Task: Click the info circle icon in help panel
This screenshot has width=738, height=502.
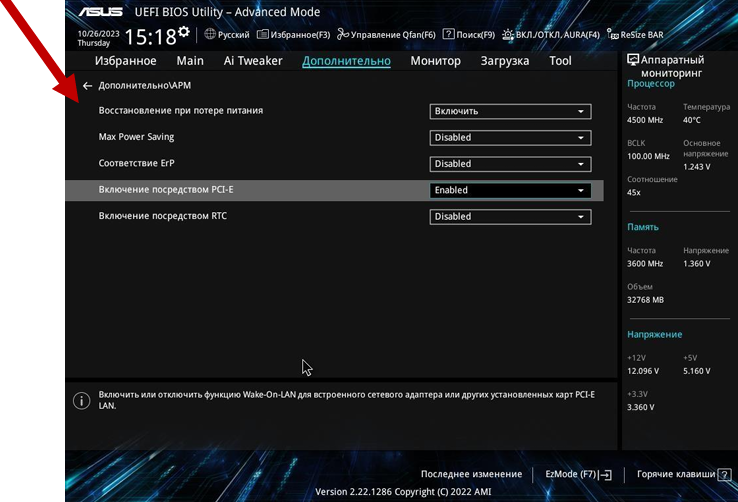Action: [x=81, y=400]
